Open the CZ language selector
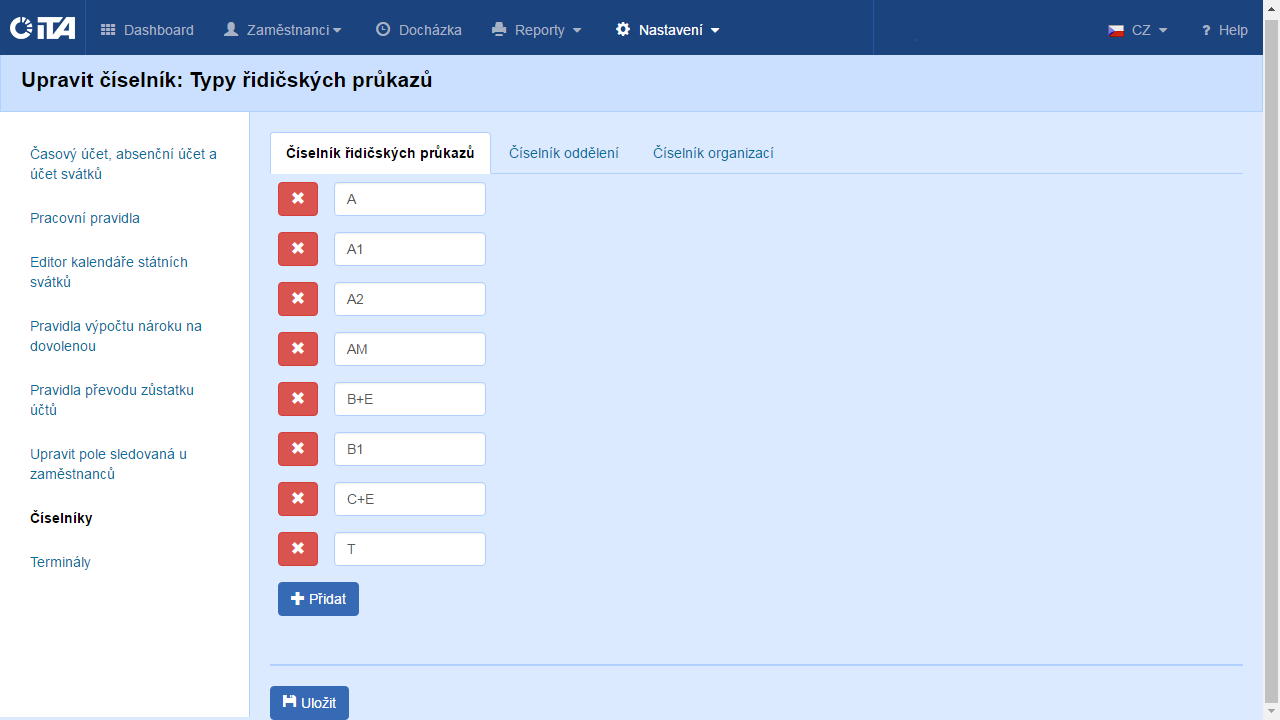This screenshot has width=1280, height=720. [1138, 30]
